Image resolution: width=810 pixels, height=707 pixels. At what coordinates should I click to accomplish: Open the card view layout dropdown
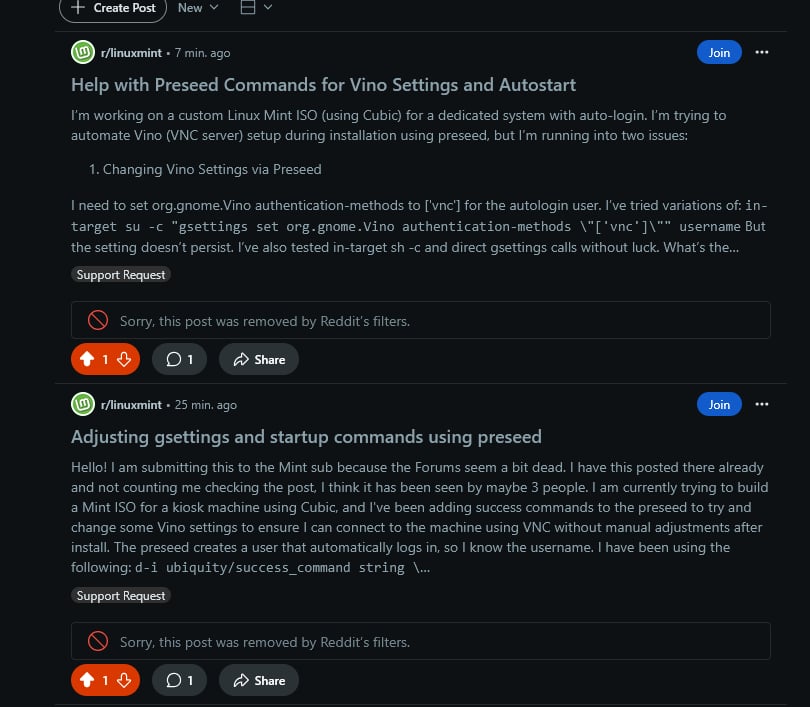pyautogui.click(x=256, y=8)
